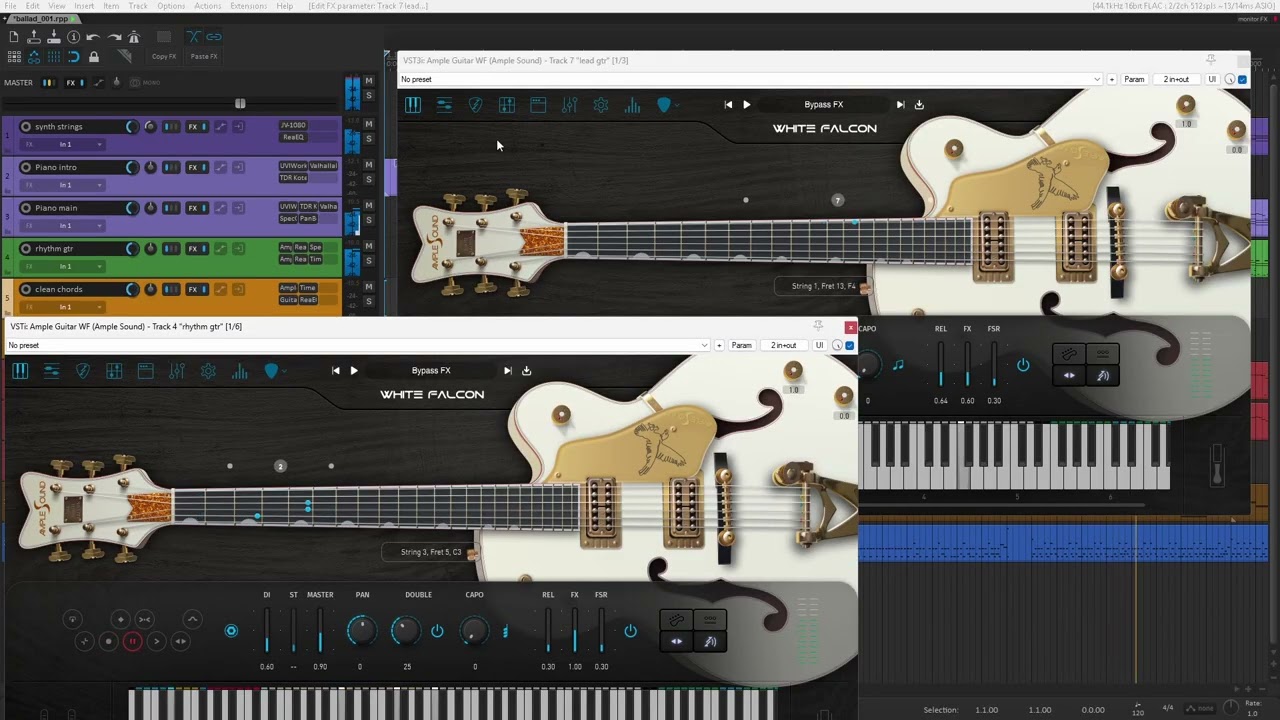Click the Paste FX button
Image resolution: width=1280 pixels, height=720 pixels.
click(204, 57)
